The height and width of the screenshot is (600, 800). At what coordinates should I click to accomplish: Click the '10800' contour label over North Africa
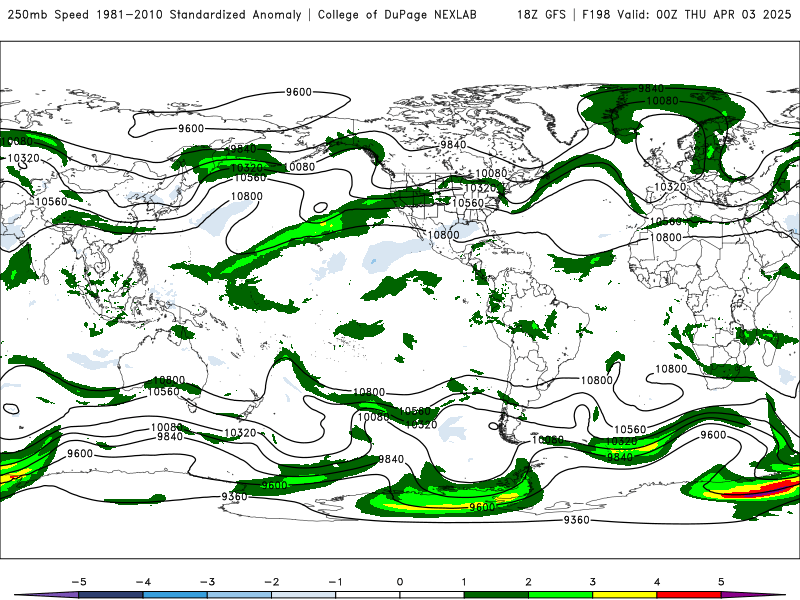[x=666, y=237]
